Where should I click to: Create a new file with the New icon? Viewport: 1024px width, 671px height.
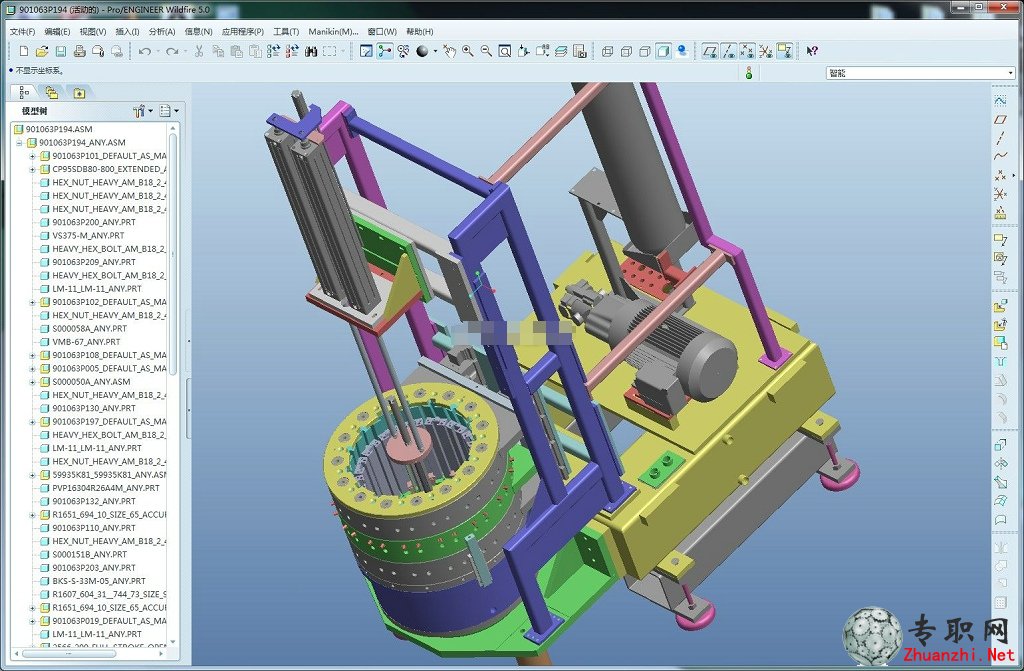24,51
